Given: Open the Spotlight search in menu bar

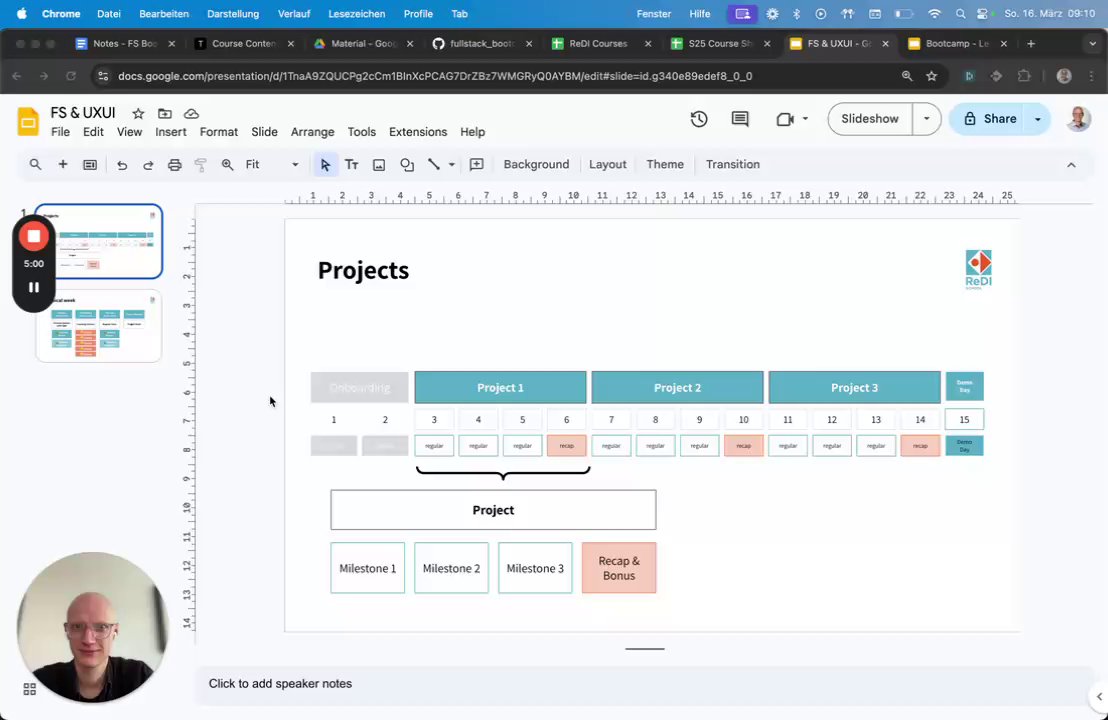Looking at the screenshot, I should pos(960,13).
